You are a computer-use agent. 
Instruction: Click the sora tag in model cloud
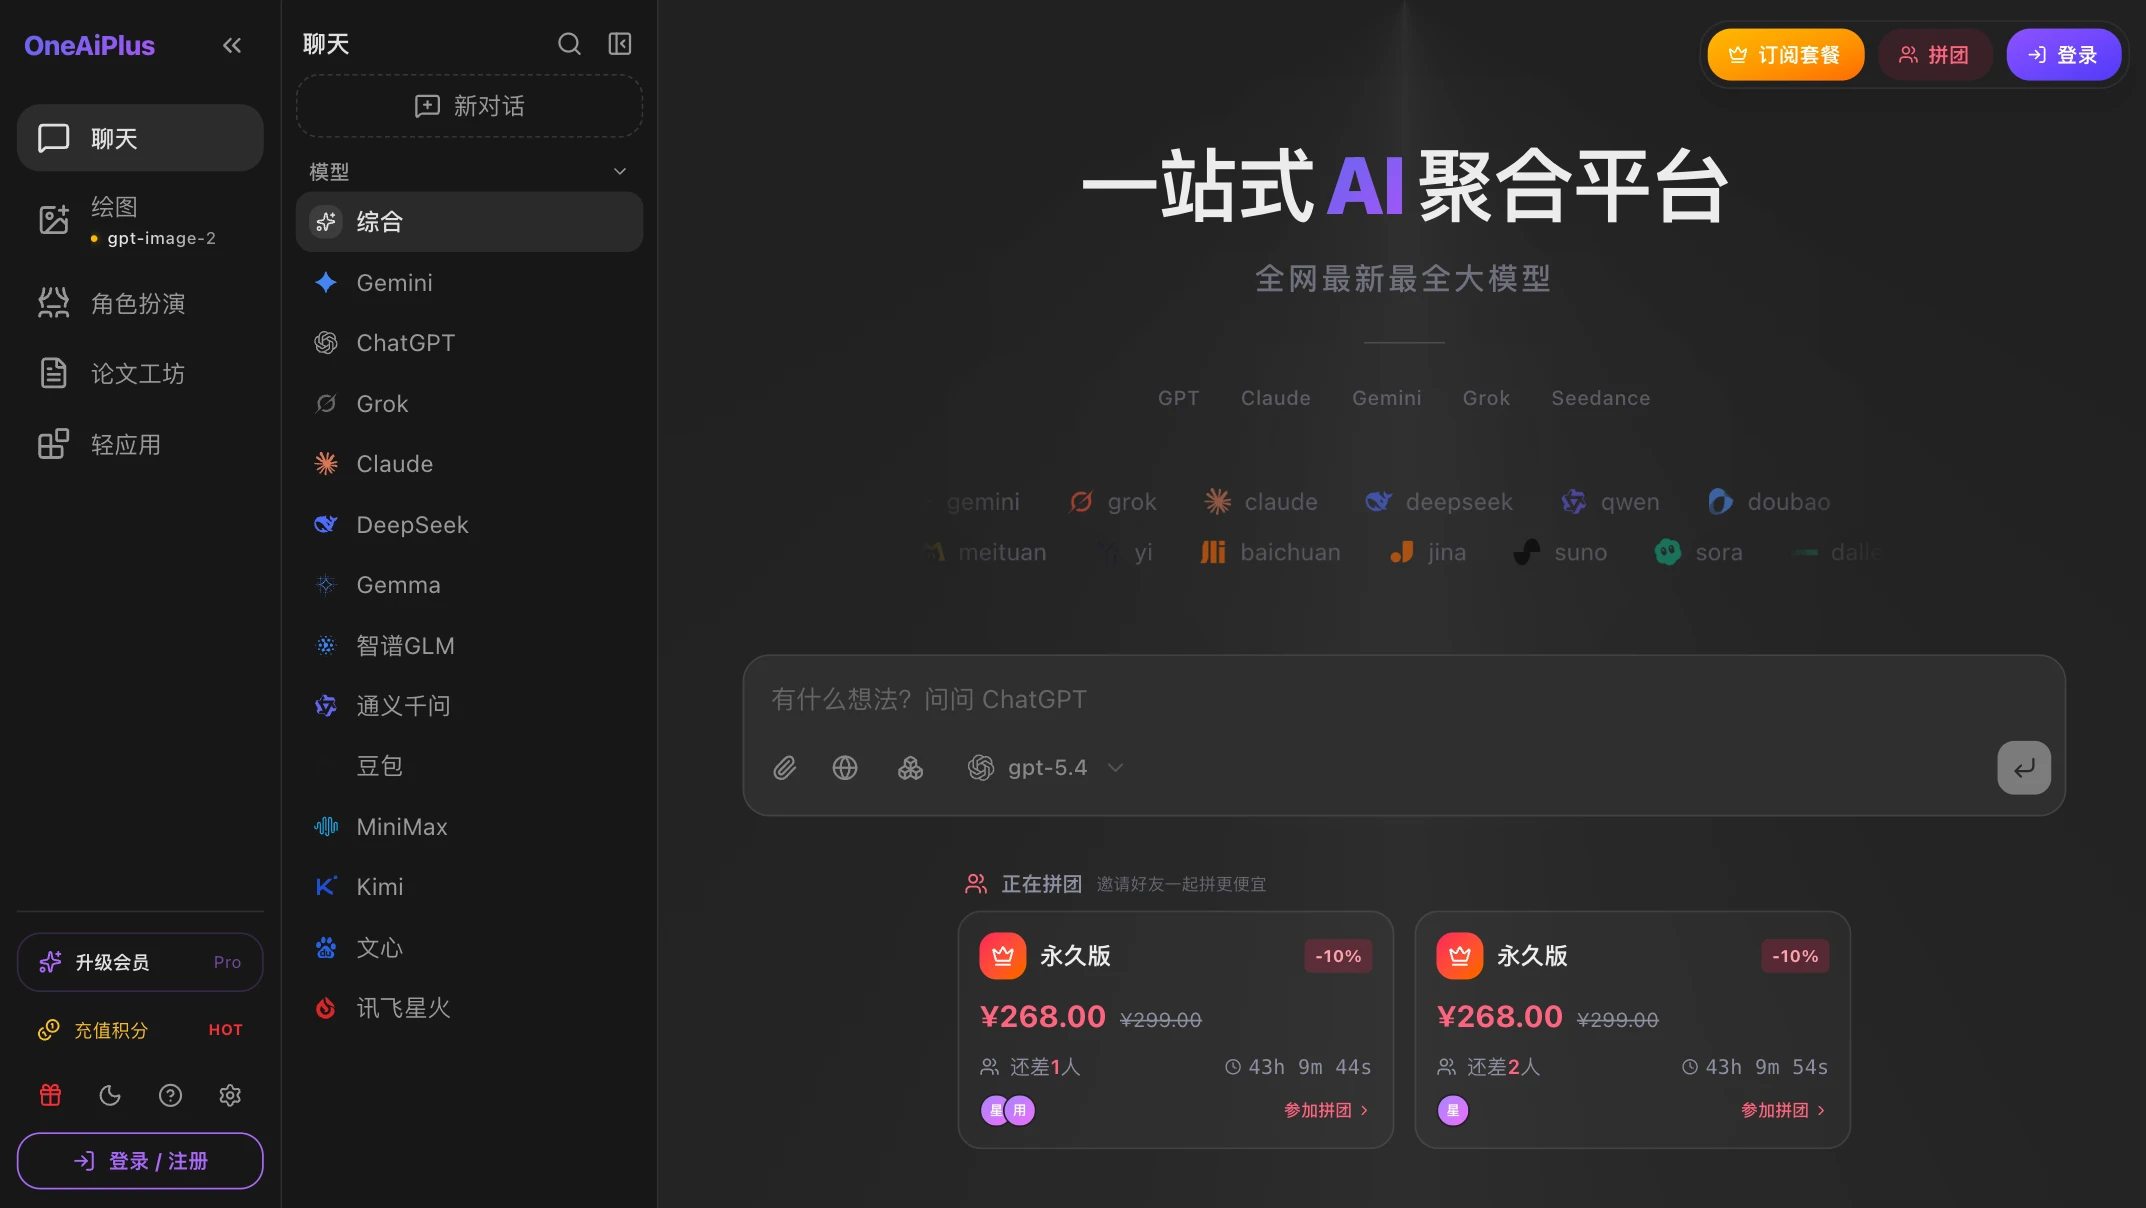tap(1698, 552)
